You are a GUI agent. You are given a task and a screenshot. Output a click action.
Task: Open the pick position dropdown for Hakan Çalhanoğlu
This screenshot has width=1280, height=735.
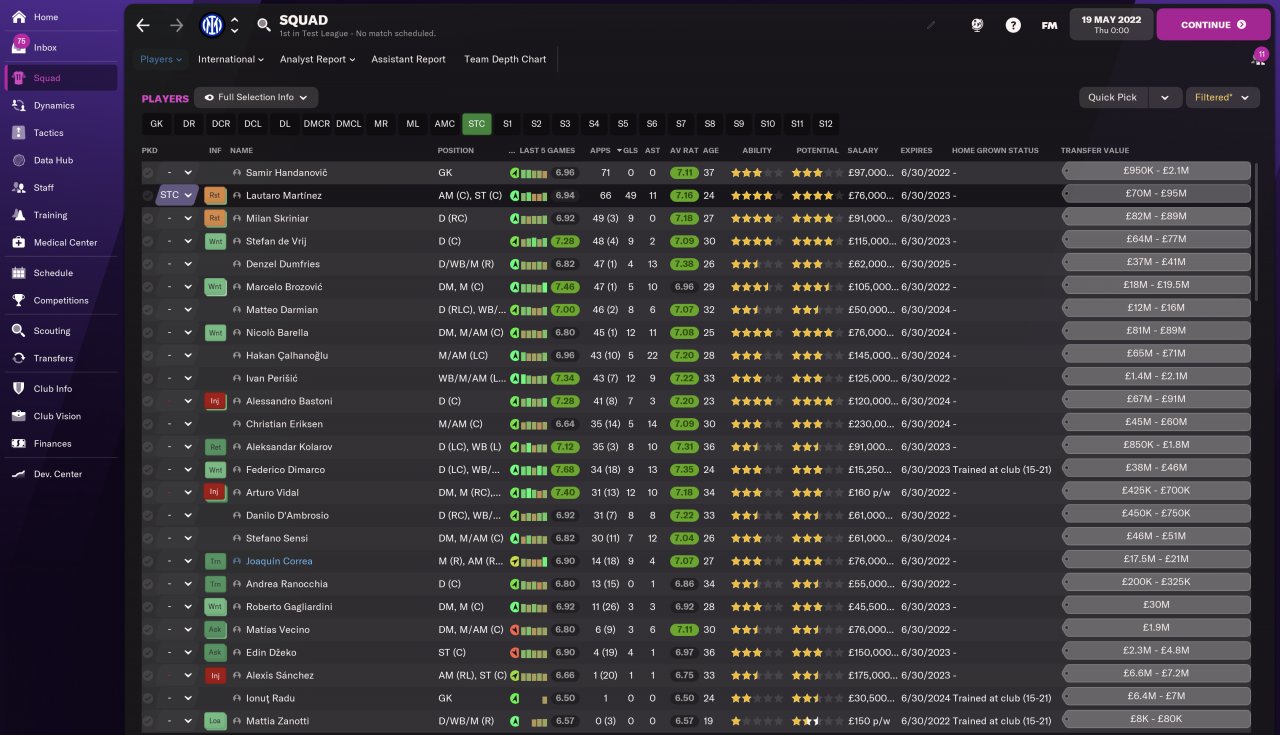point(178,355)
